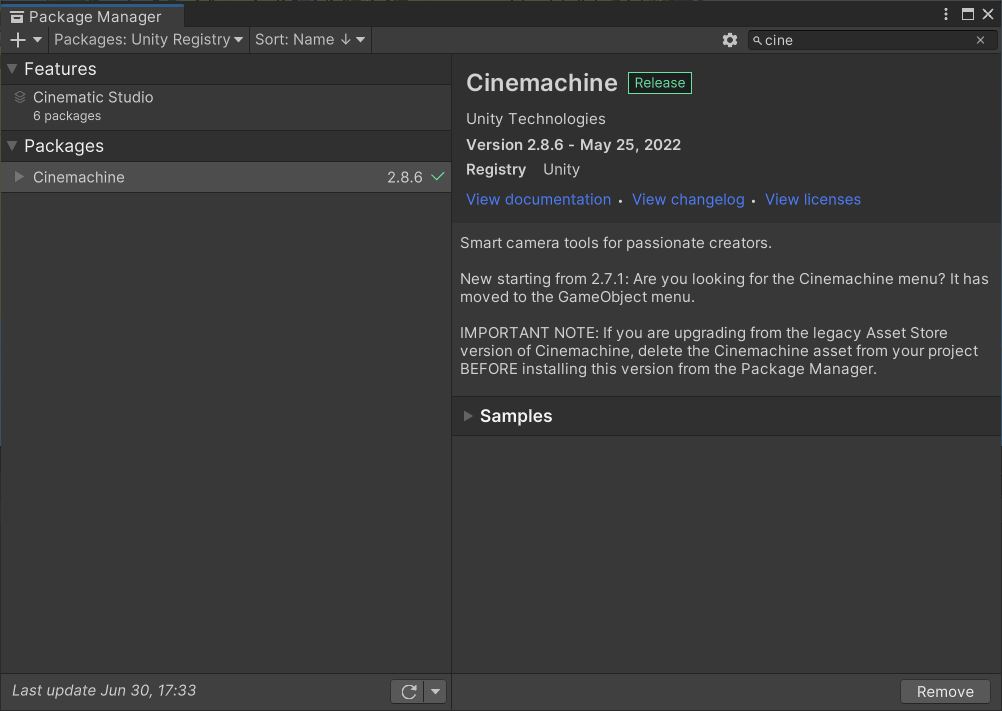The width and height of the screenshot is (1002, 711).
Task: Open the Packages: Unity Registry dropdown
Action: 148,40
